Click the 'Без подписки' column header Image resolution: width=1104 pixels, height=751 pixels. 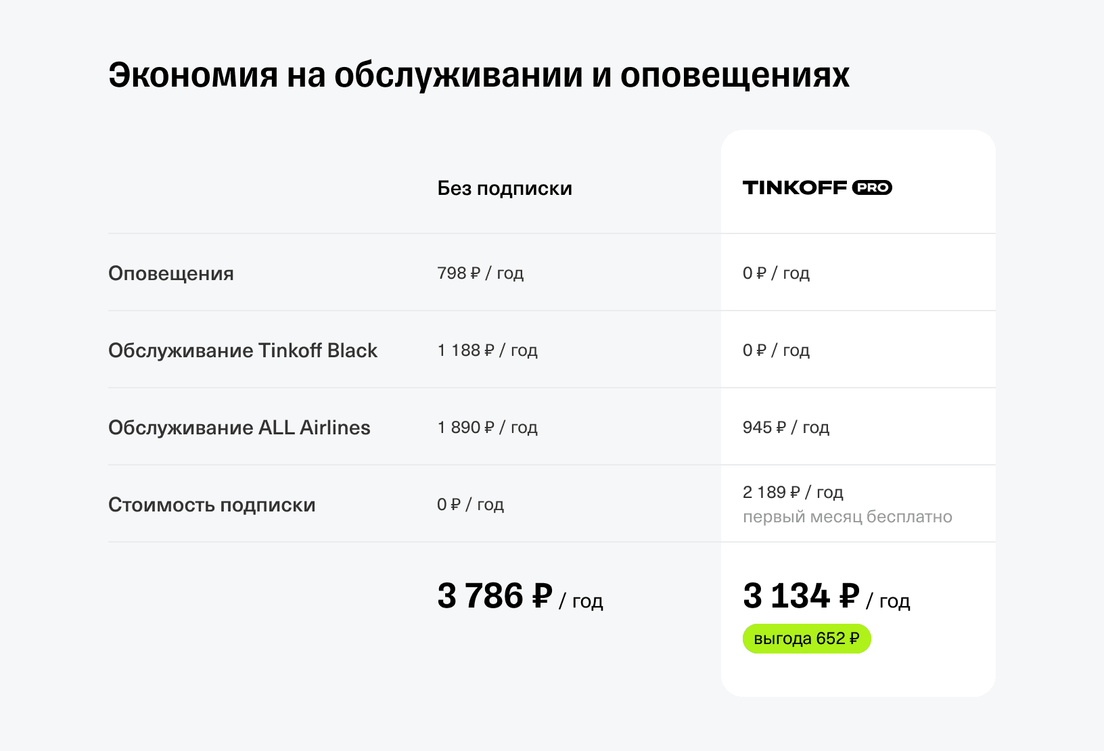pos(504,188)
